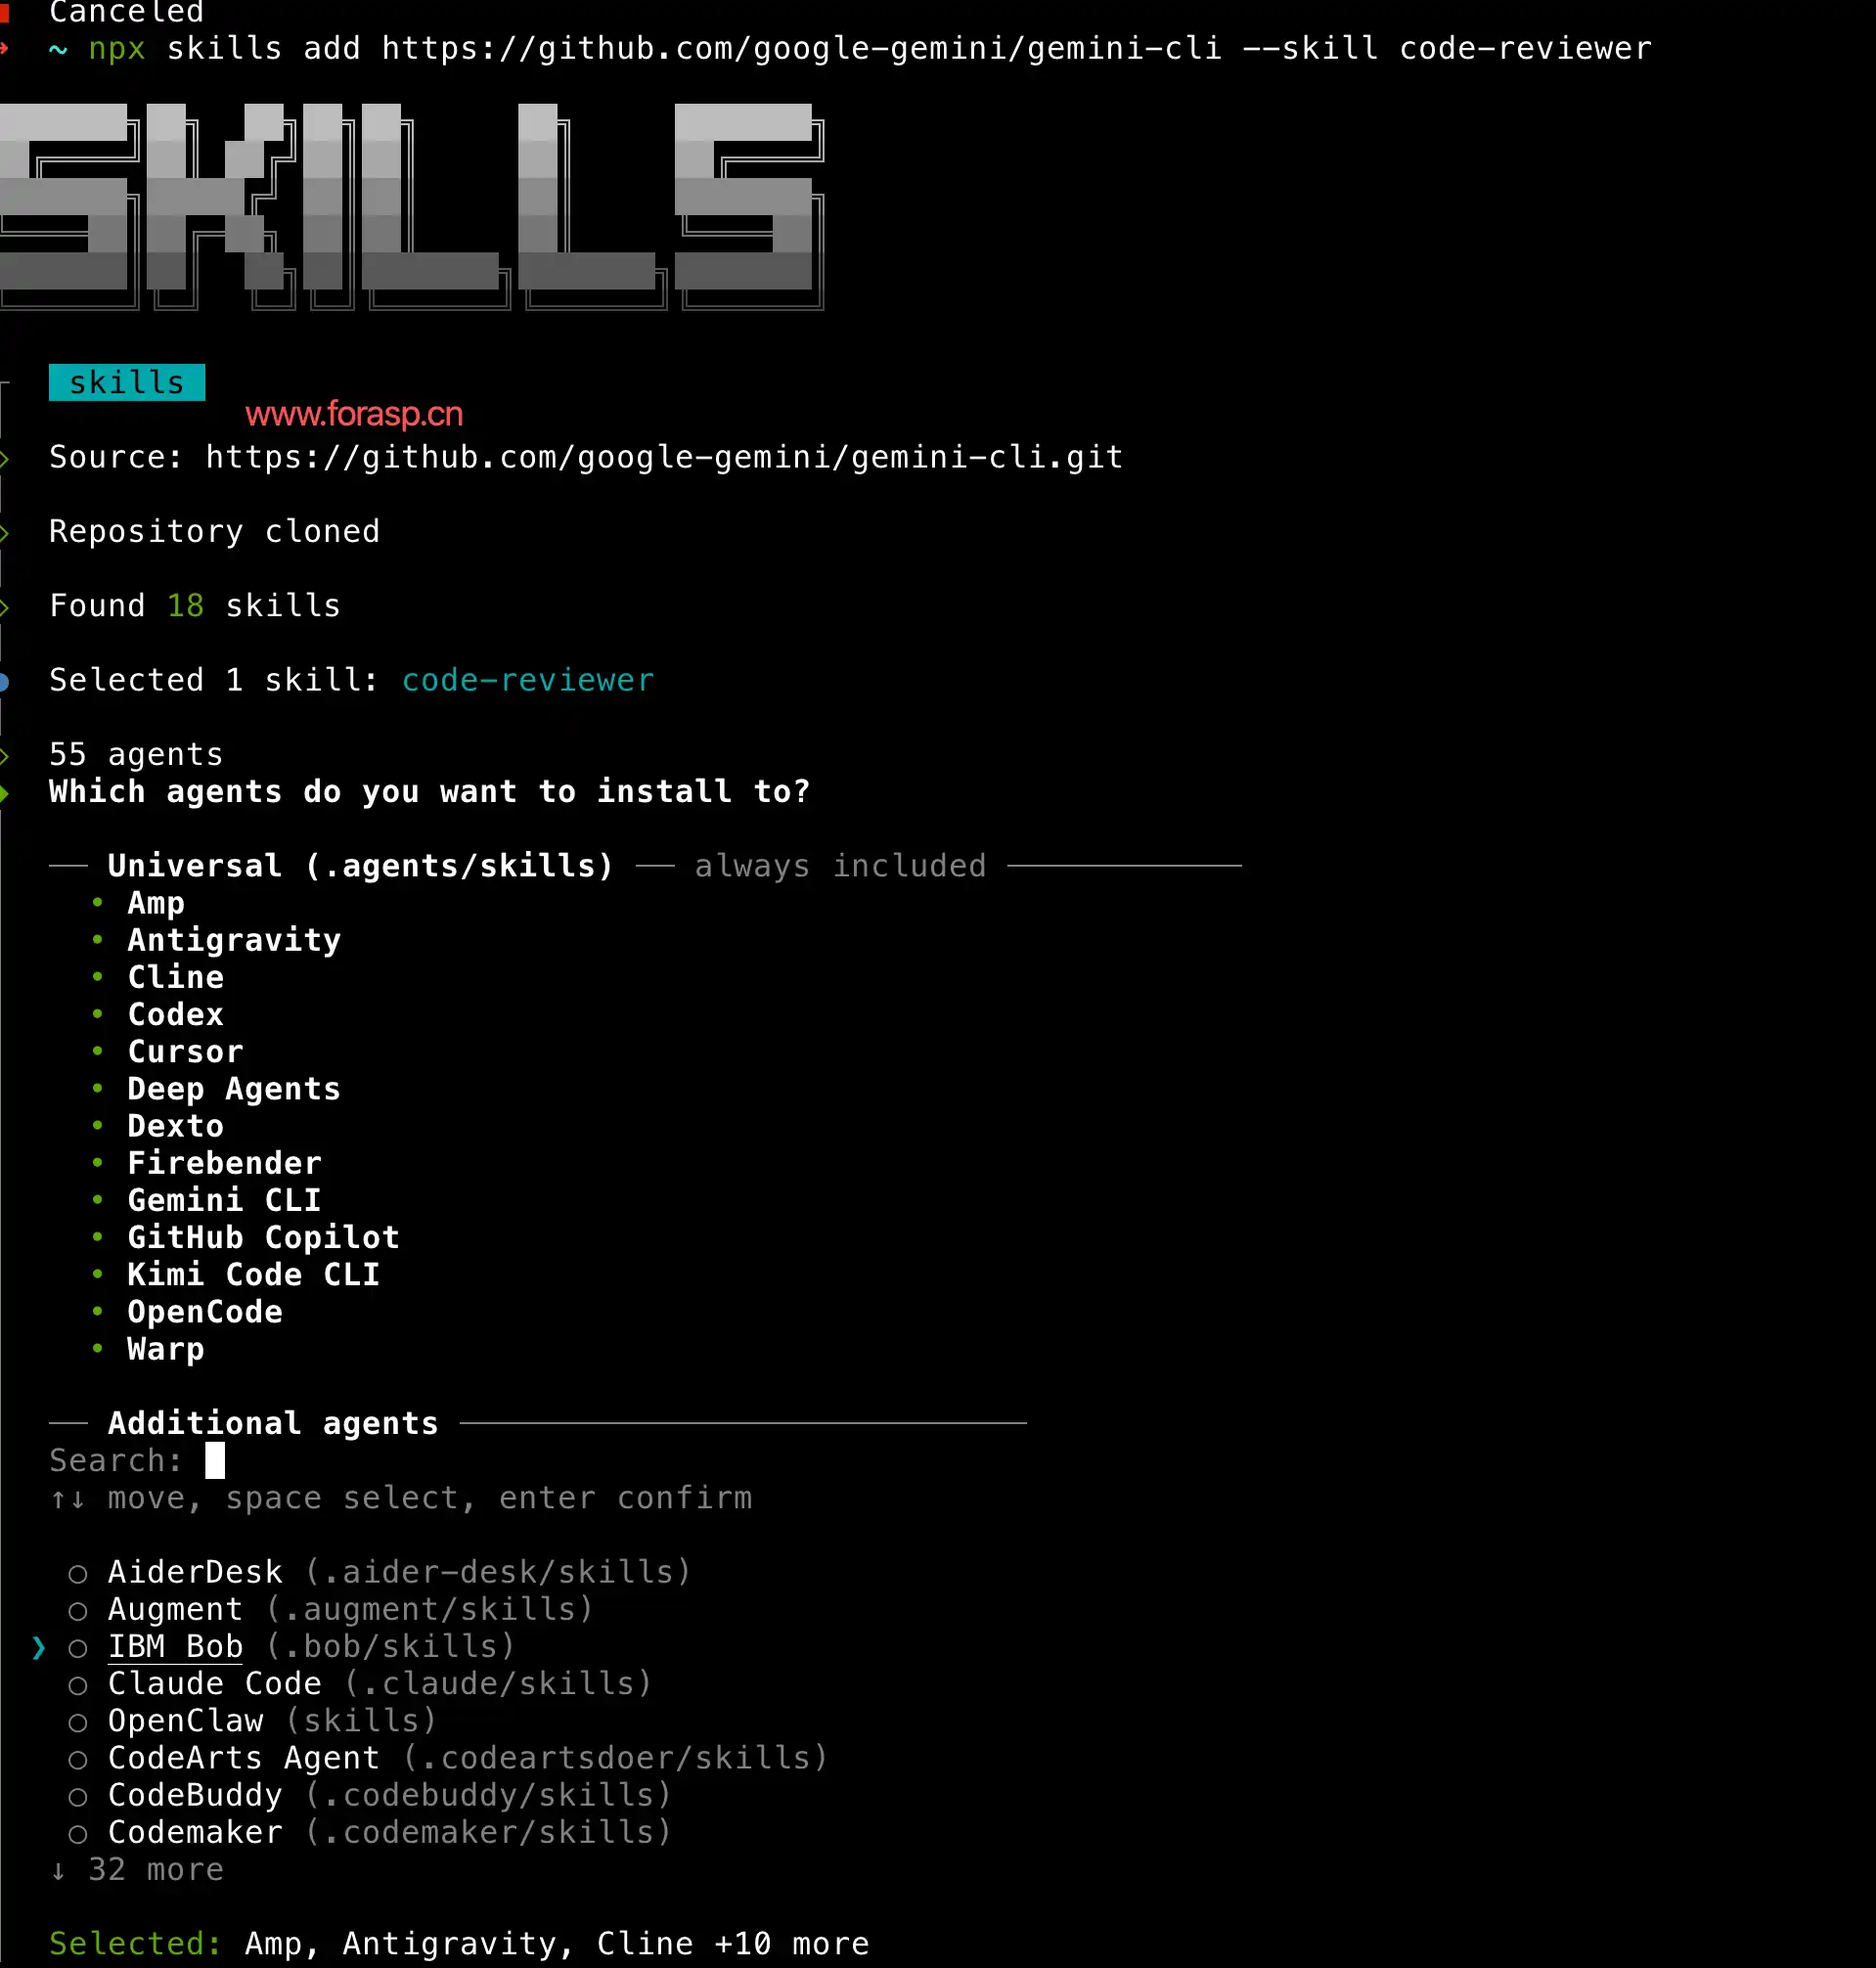
Task: Click the Gemini CLI universal agent entry
Action: tap(224, 1200)
